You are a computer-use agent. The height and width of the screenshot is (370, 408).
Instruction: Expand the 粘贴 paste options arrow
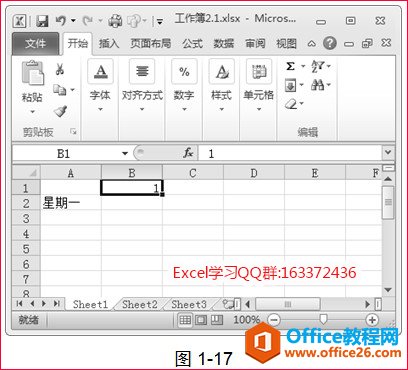[32, 112]
